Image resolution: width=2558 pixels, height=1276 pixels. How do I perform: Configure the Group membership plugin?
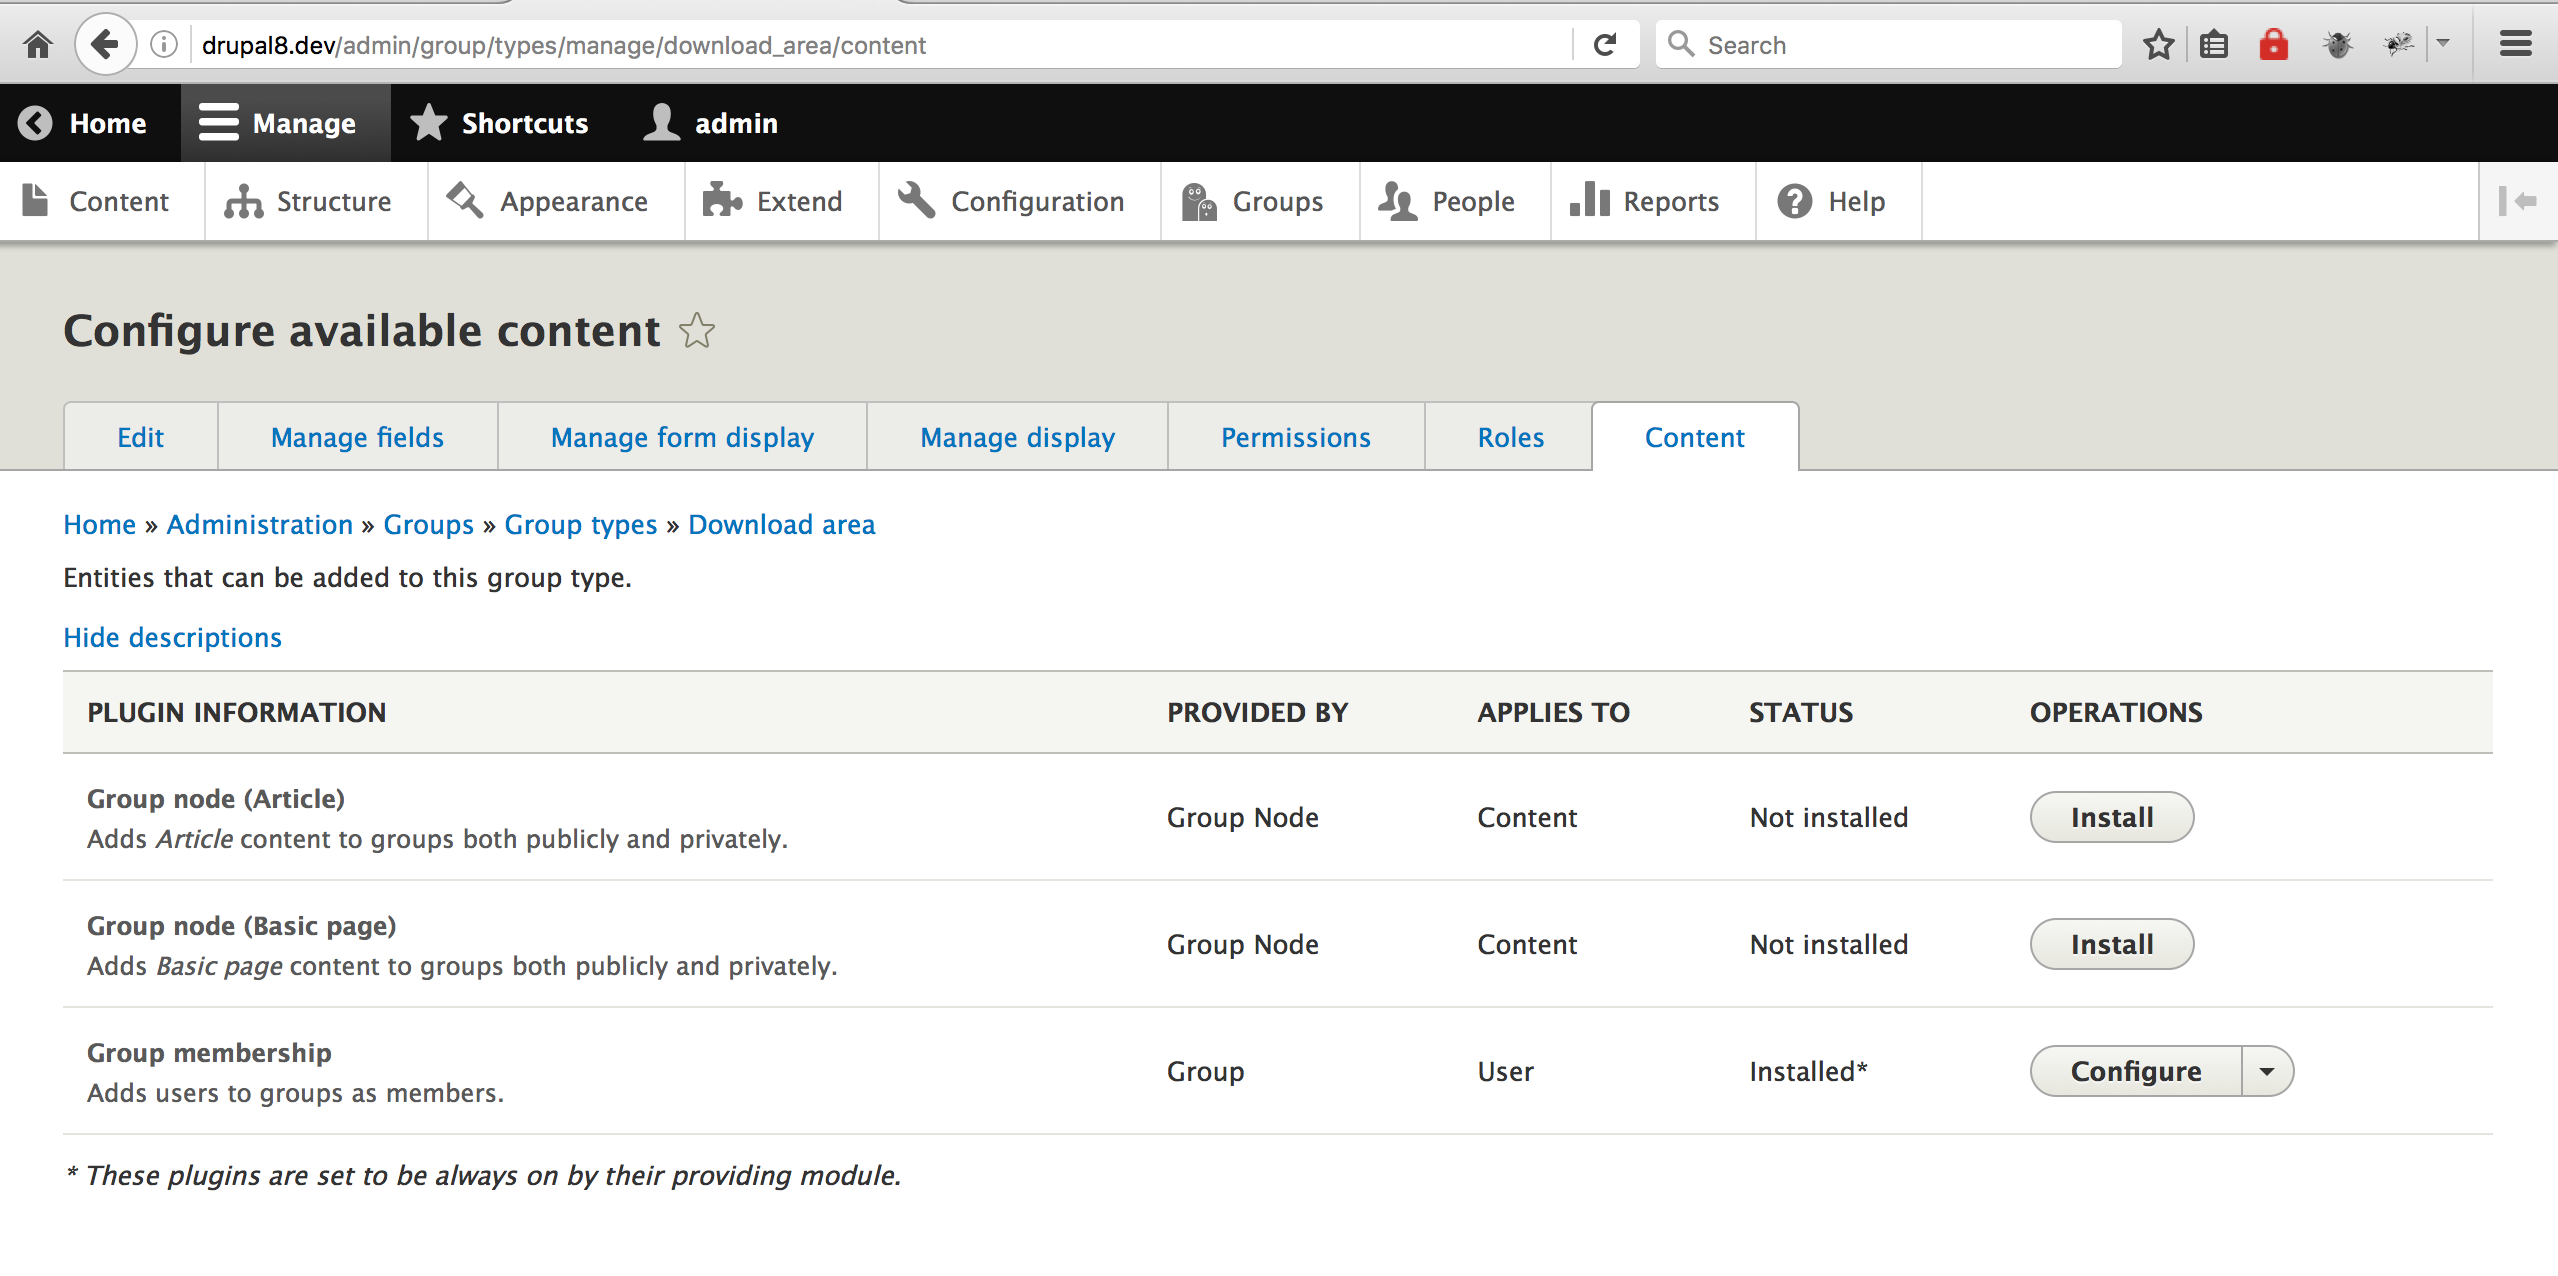point(2136,1071)
